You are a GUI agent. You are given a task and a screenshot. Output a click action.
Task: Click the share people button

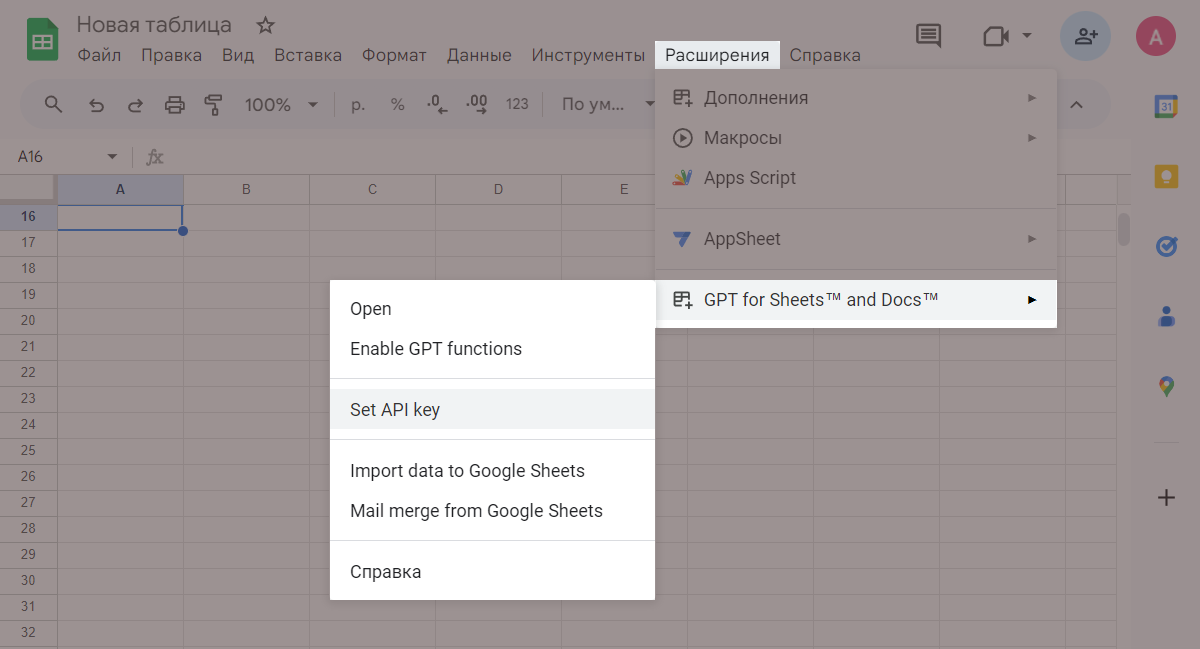coord(1085,37)
